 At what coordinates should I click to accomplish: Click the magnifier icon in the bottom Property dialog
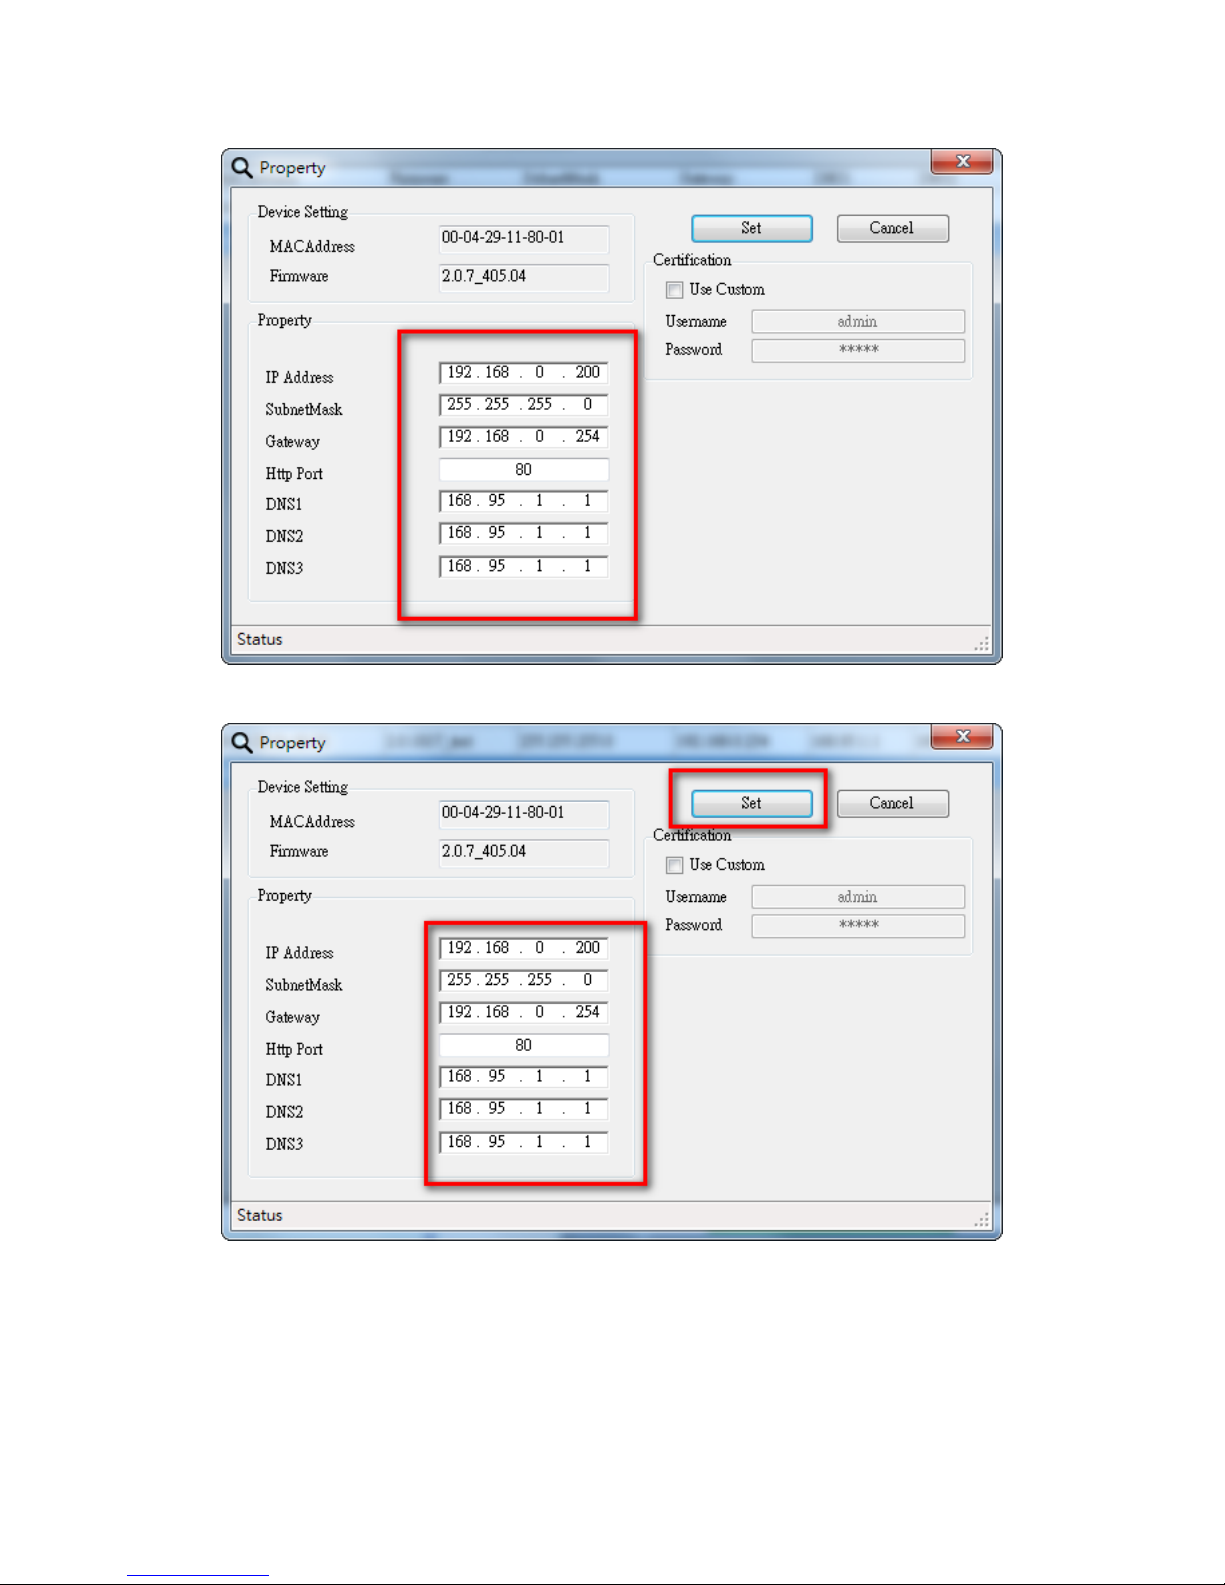(x=242, y=742)
